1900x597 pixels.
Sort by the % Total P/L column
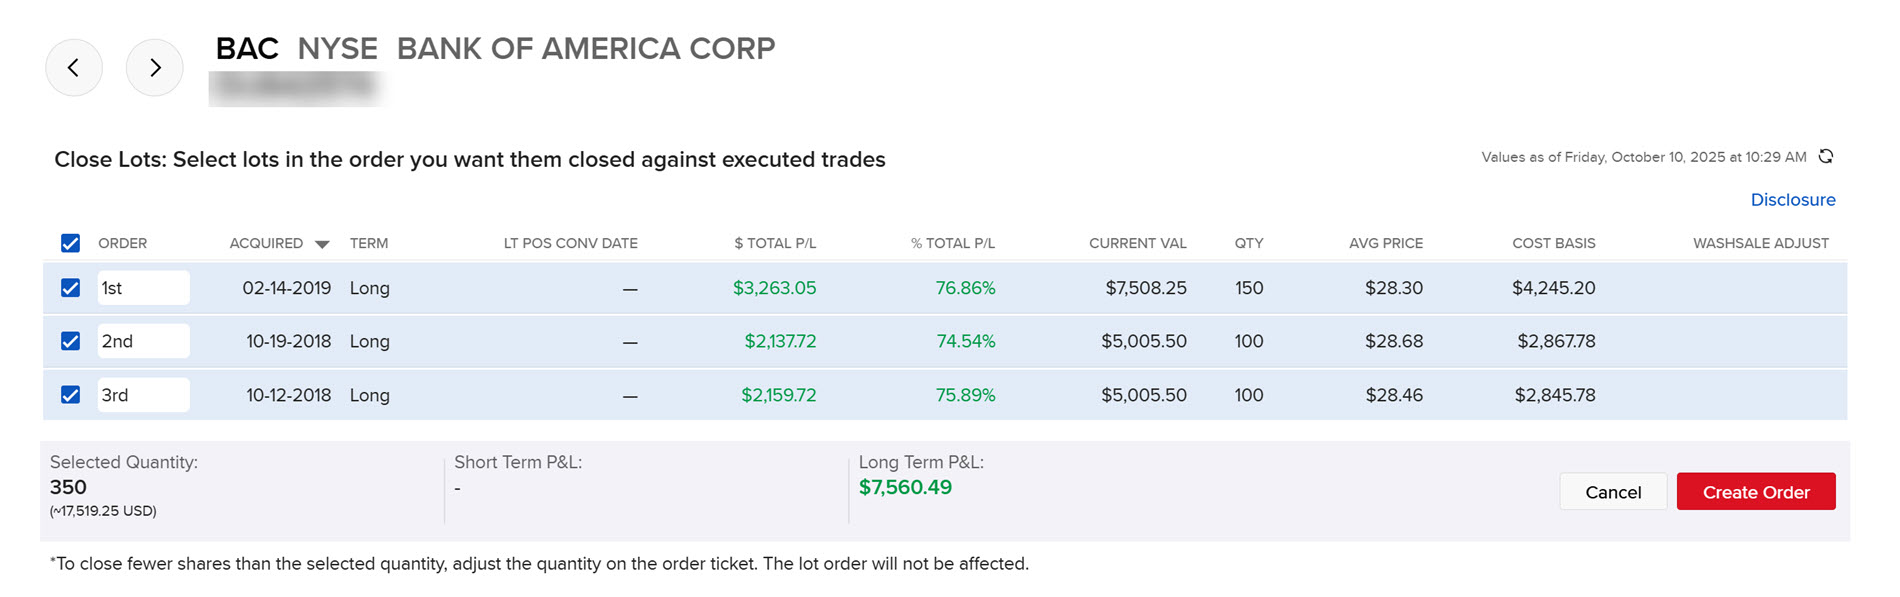(952, 243)
